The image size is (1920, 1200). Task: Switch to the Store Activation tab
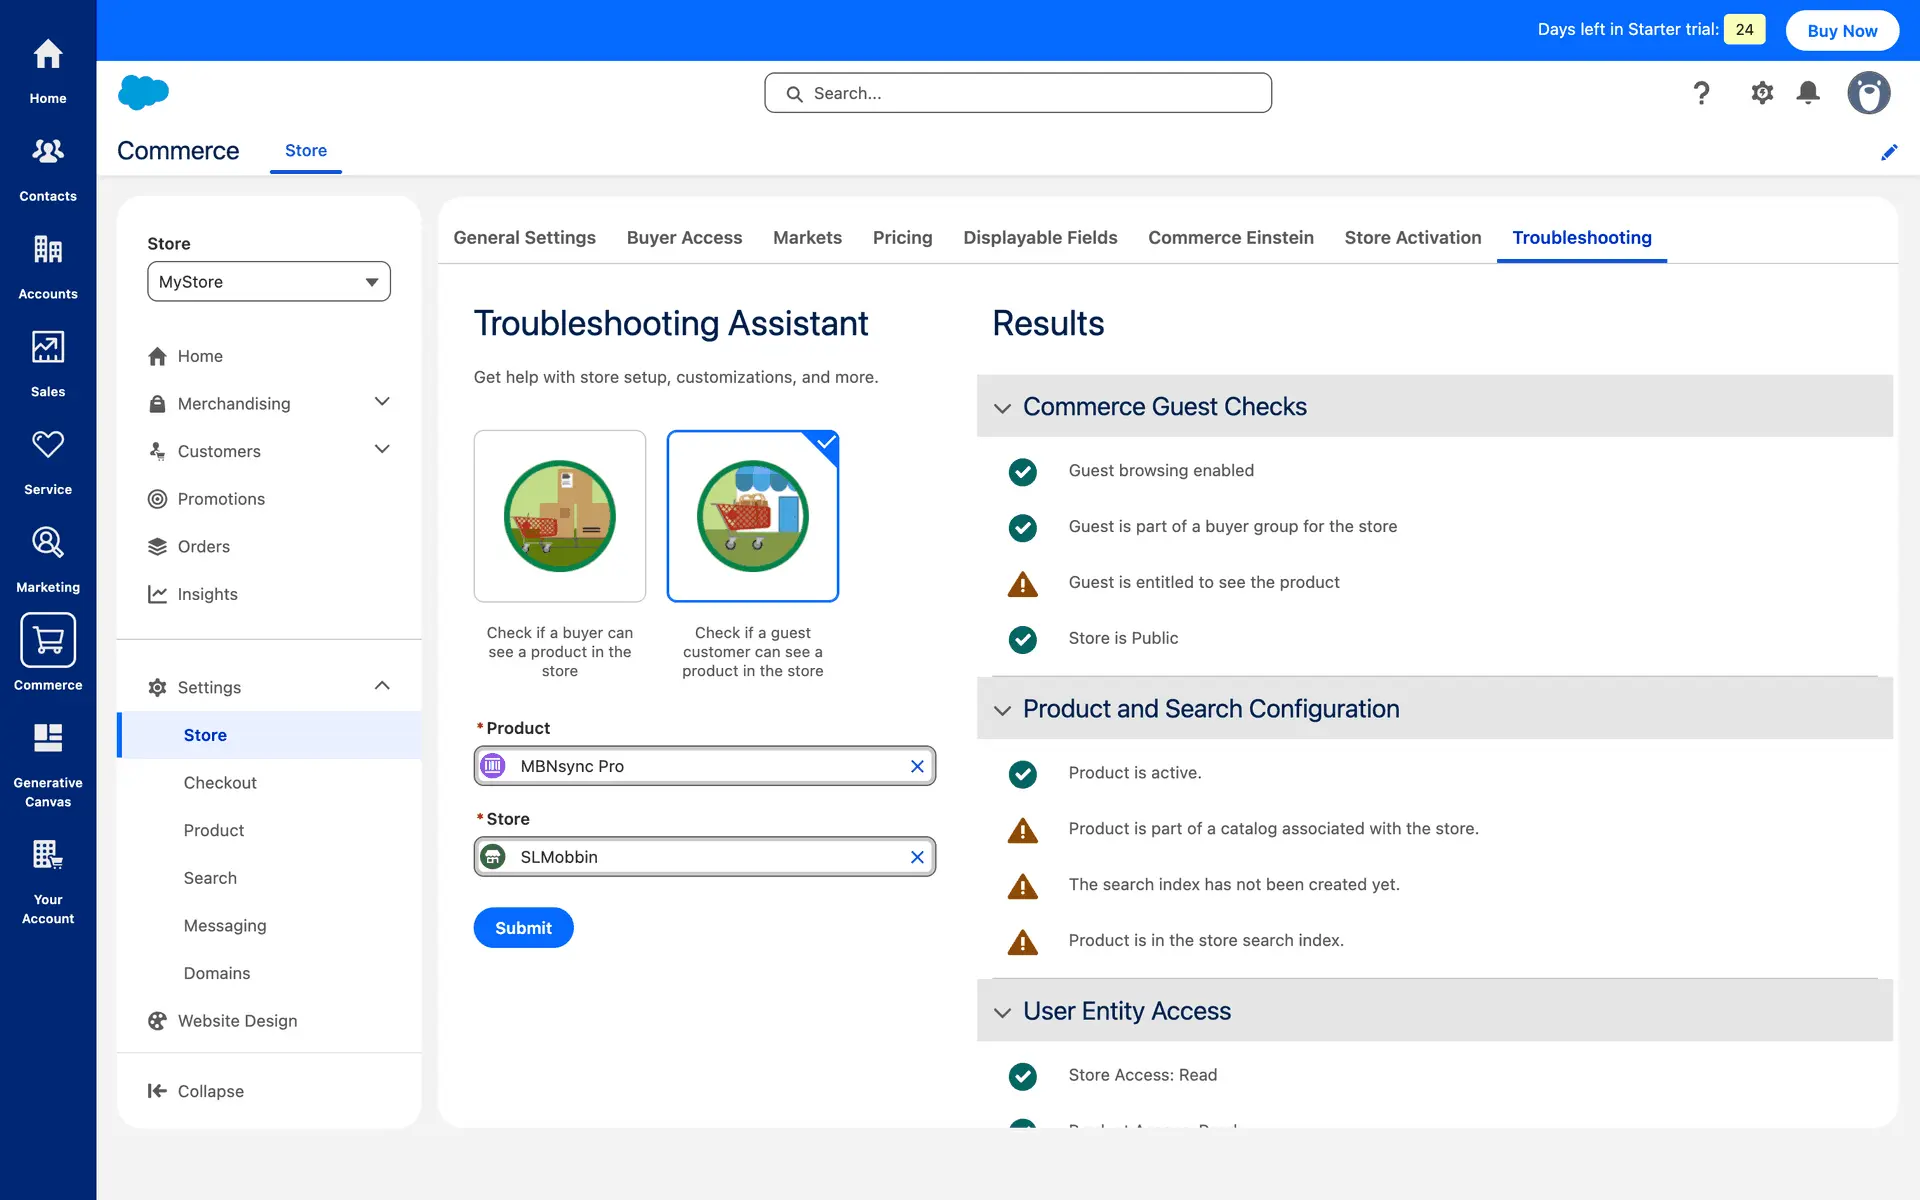pyautogui.click(x=1412, y=238)
